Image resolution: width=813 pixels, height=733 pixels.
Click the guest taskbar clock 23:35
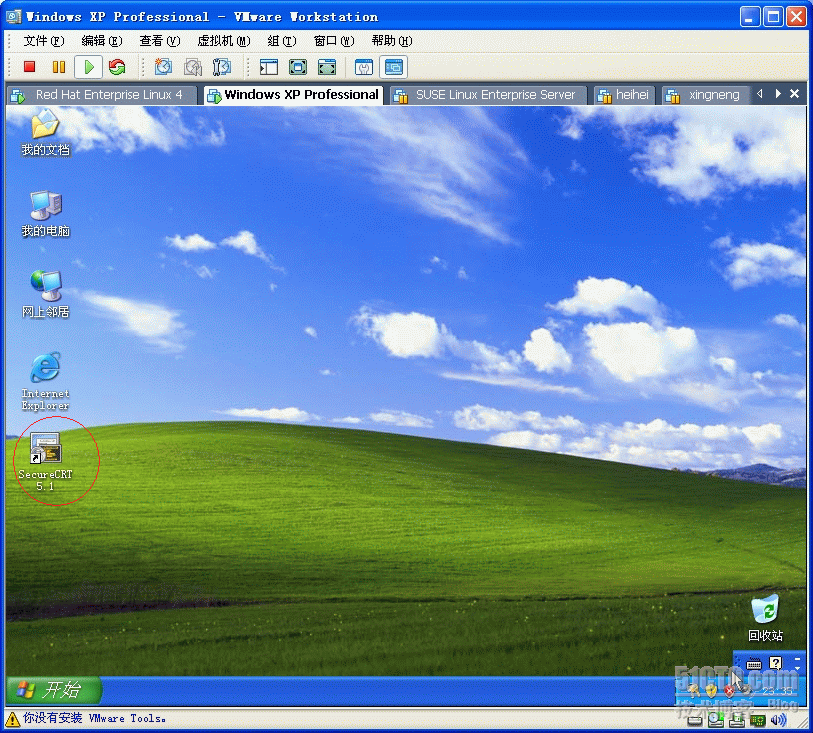[x=778, y=691]
